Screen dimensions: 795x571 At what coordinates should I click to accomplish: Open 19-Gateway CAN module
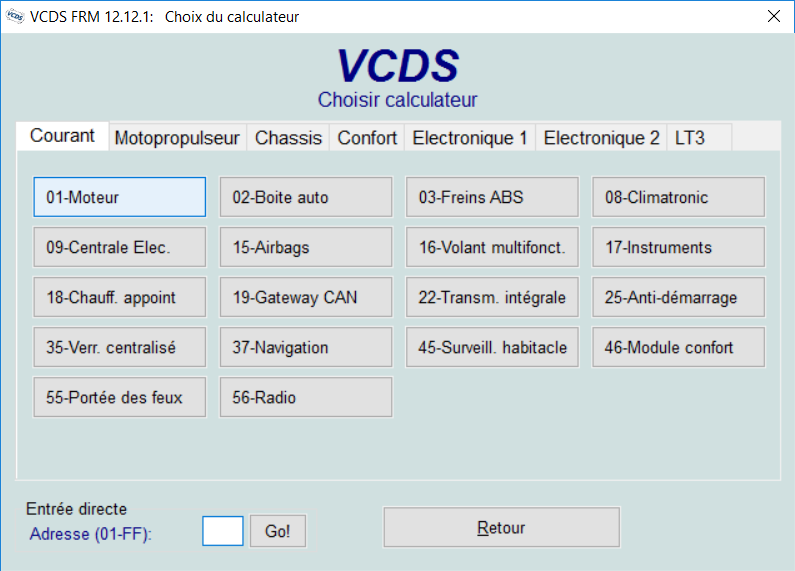306,297
